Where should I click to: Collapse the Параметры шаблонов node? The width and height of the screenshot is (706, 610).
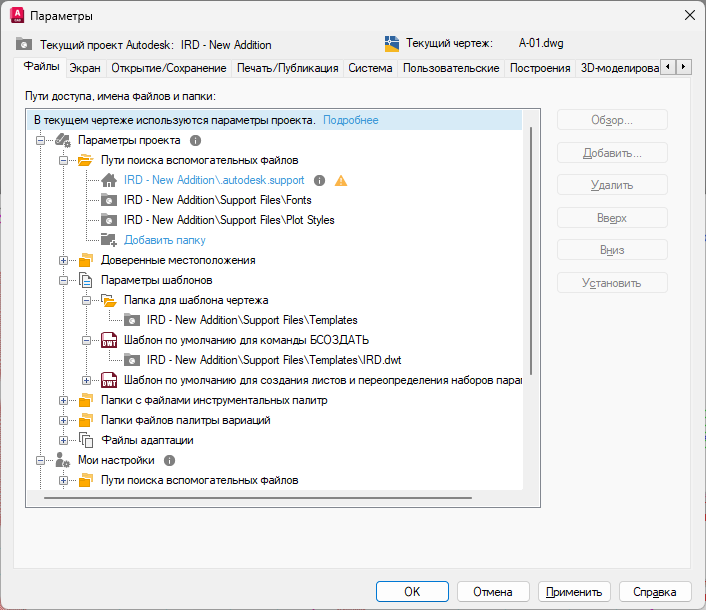tap(63, 280)
